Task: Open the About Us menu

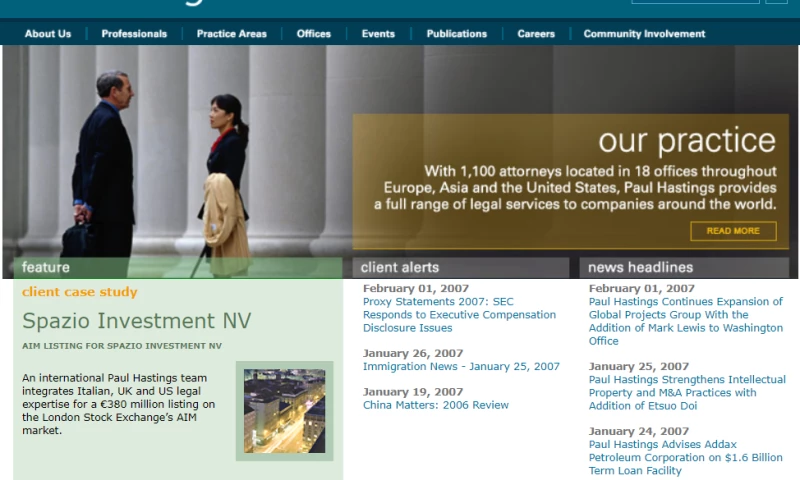Action: coord(48,34)
